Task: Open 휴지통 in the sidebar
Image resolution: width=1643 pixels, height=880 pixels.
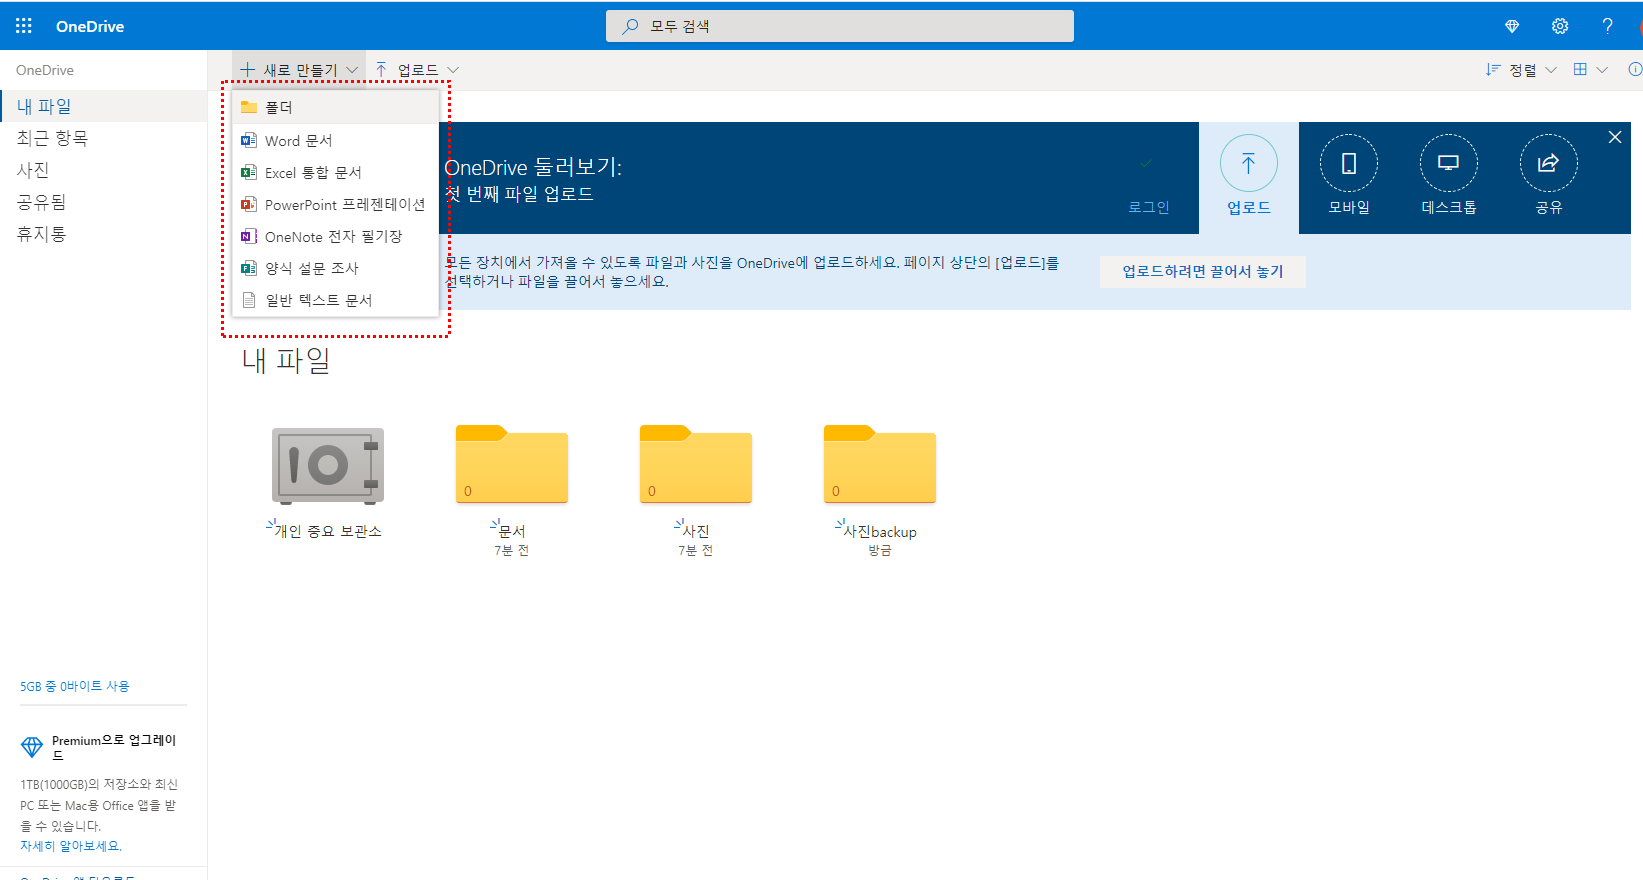Action: pos(104,234)
